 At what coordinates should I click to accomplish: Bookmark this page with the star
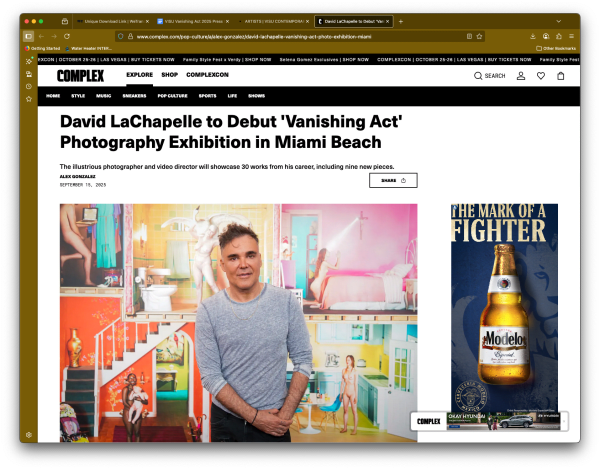click(480, 36)
